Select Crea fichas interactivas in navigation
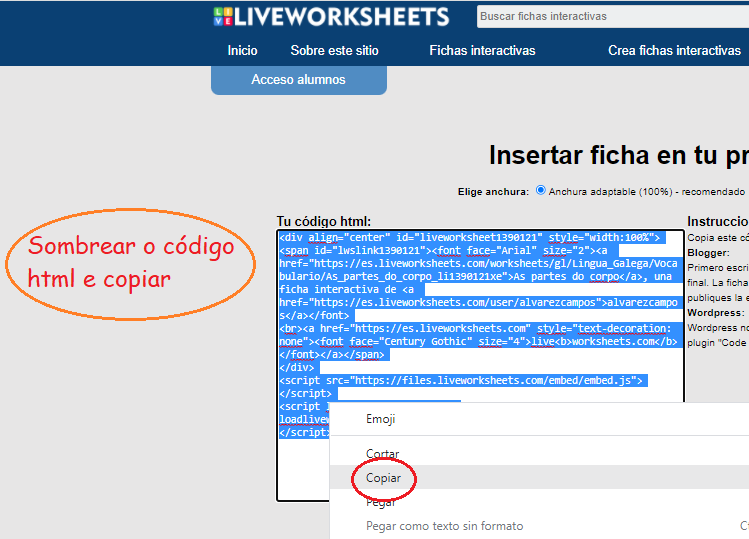The height and width of the screenshot is (539, 749). [674, 50]
